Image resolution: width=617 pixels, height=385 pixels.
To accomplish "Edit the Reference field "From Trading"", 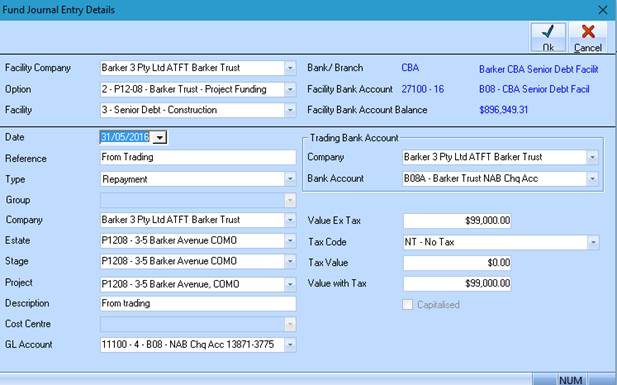I will click(198, 157).
